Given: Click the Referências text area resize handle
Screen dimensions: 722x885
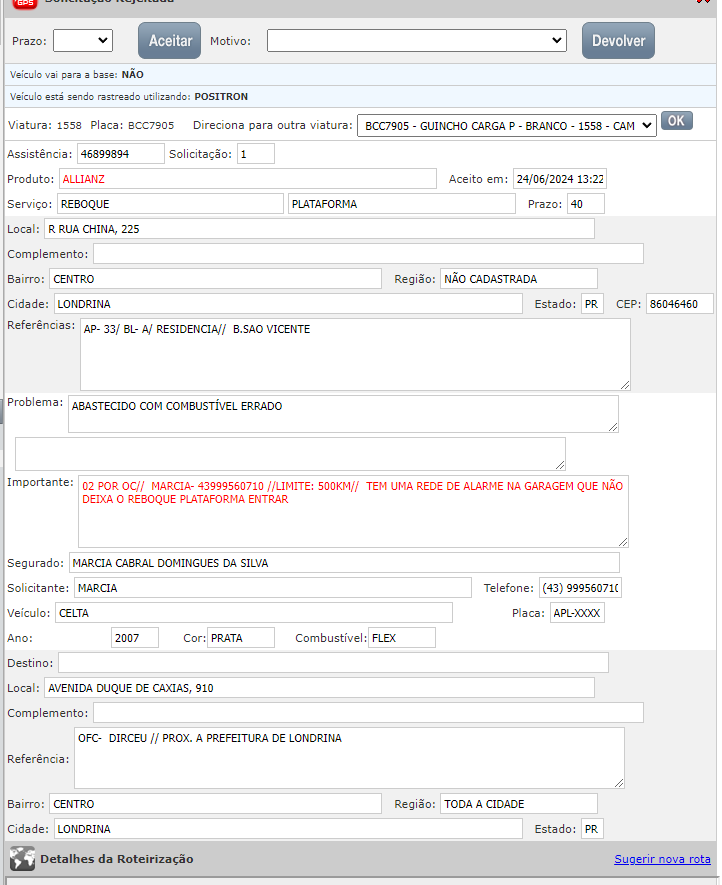Looking at the screenshot, I should click(625, 385).
